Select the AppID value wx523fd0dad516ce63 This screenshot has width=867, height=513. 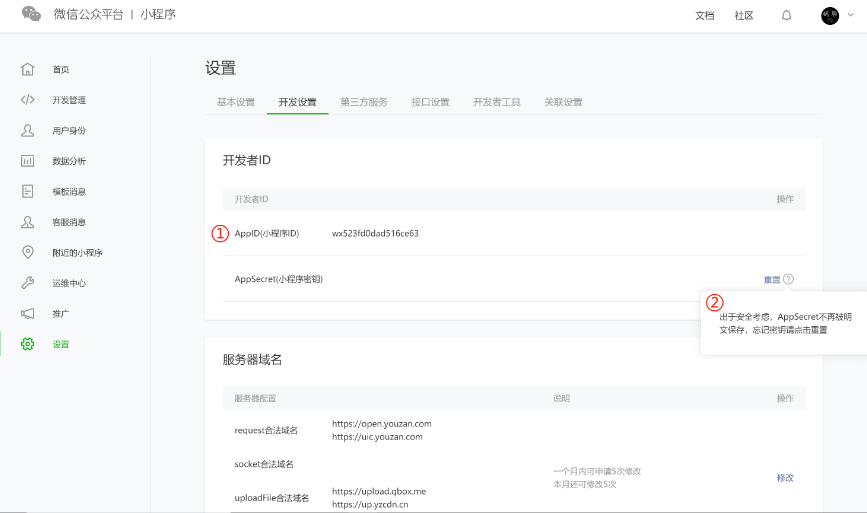375,233
